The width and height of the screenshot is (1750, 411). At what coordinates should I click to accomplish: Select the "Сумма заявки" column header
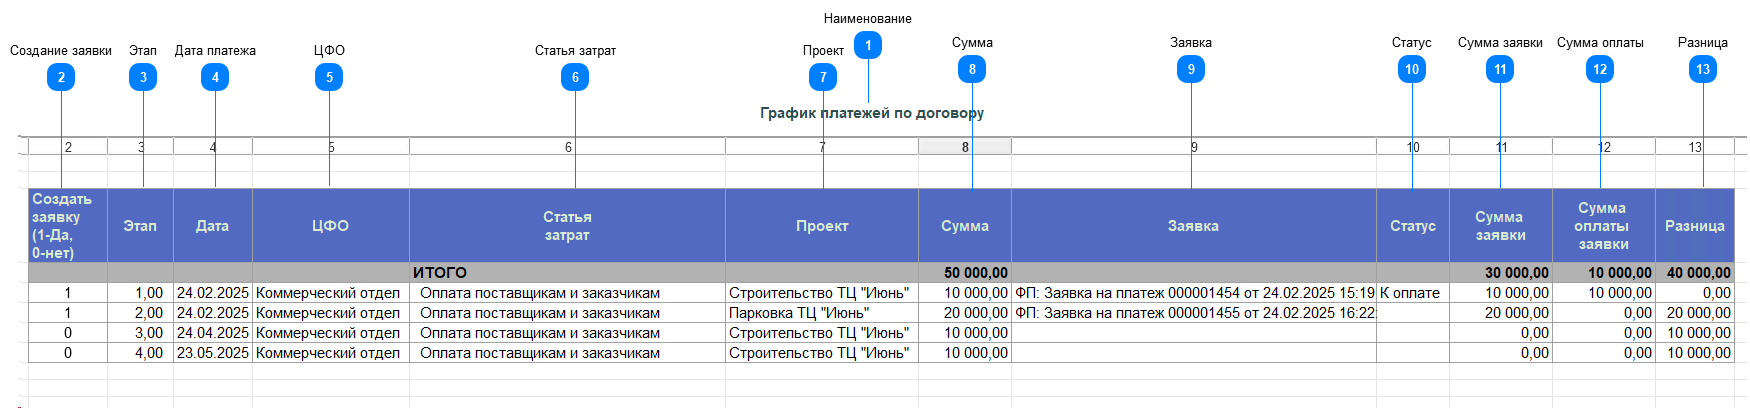1501,226
